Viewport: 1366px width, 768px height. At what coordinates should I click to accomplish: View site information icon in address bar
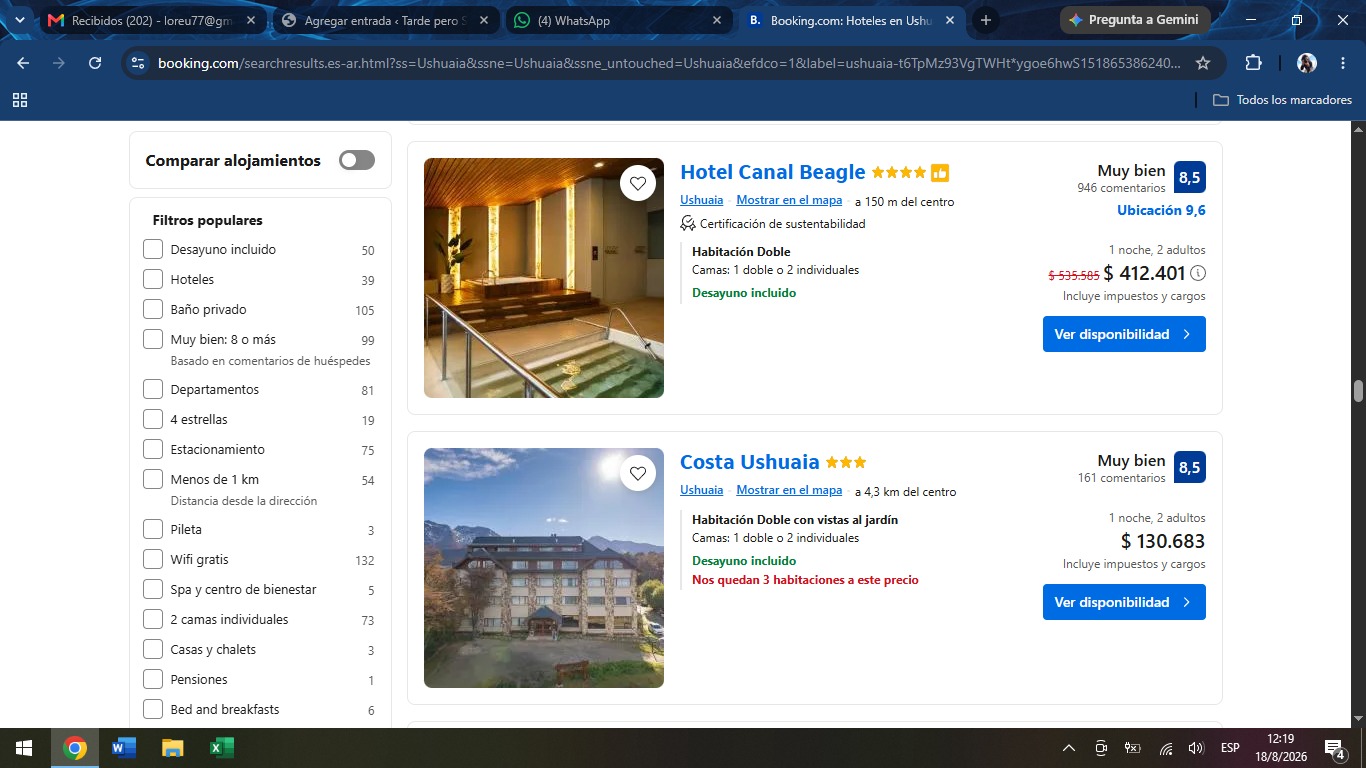click(138, 63)
